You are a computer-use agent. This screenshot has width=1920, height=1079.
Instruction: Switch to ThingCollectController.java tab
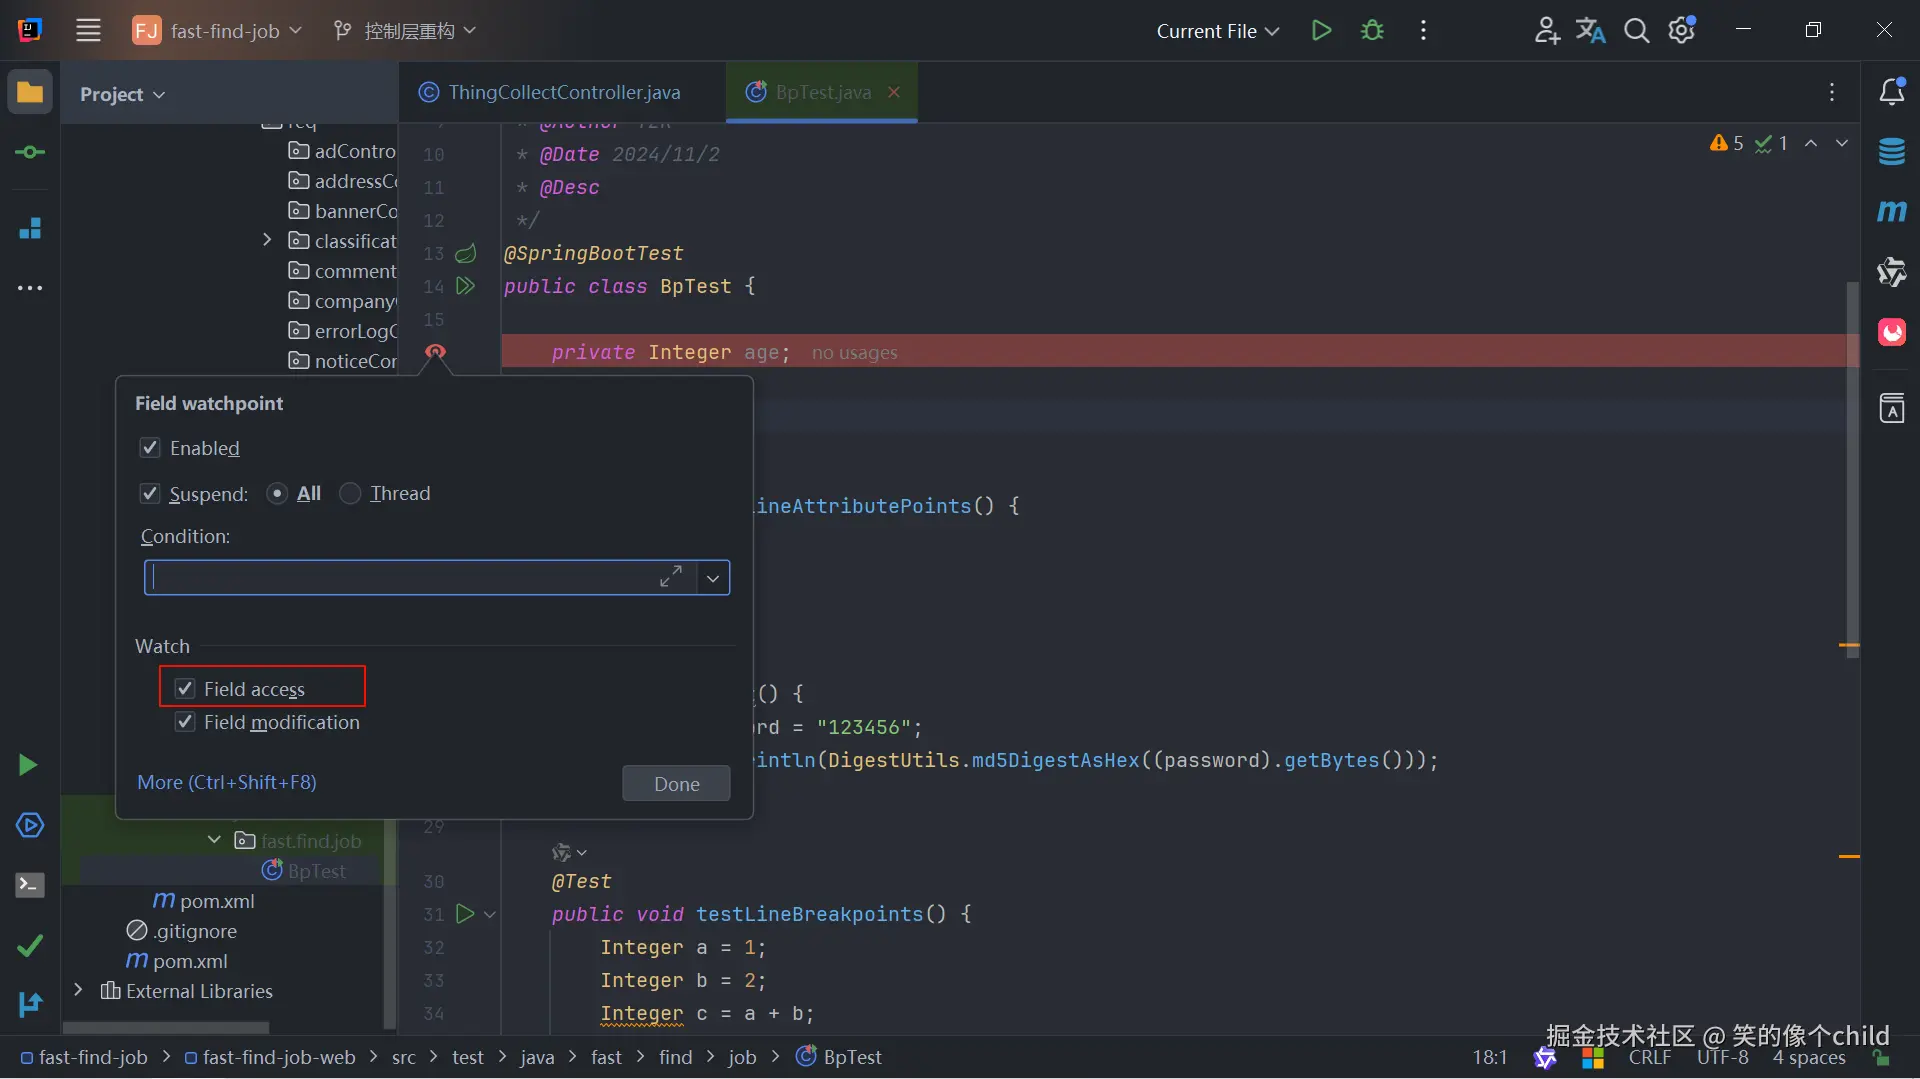563,92
